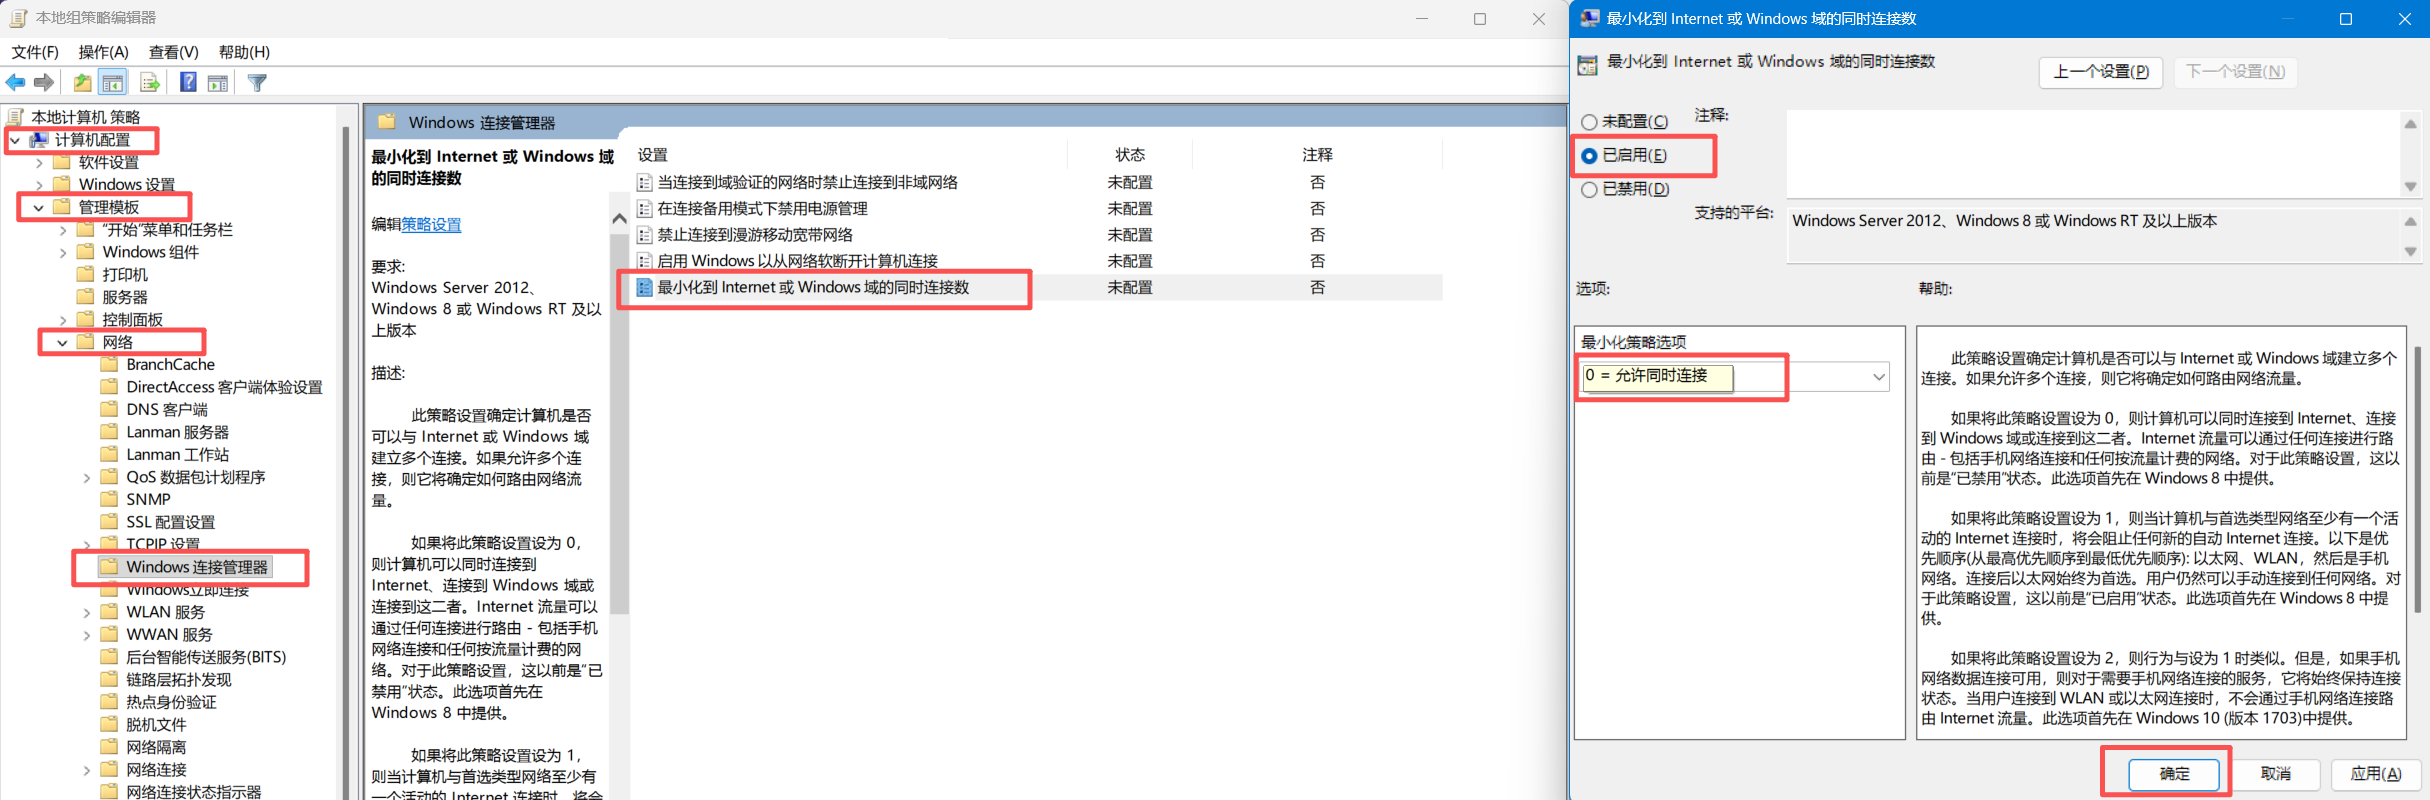Click the Filter funnel toolbar icon
This screenshot has width=2430, height=800.
tap(257, 83)
